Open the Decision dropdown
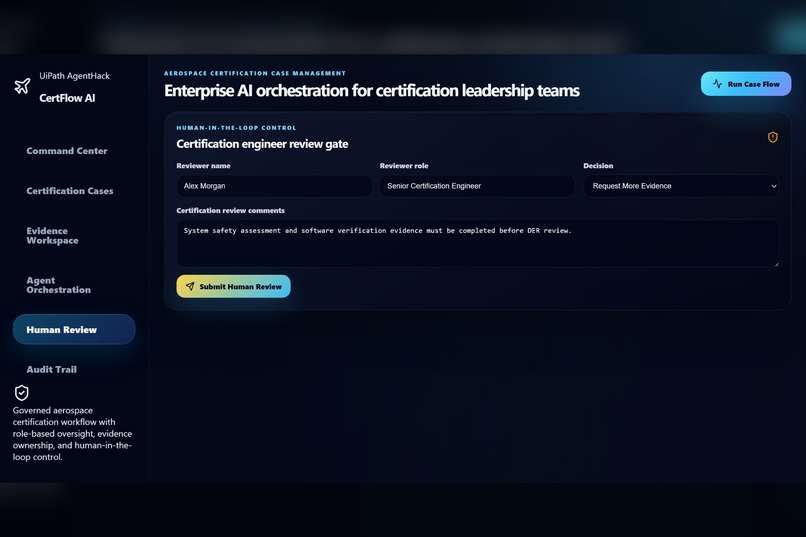 [x=681, y=186]
